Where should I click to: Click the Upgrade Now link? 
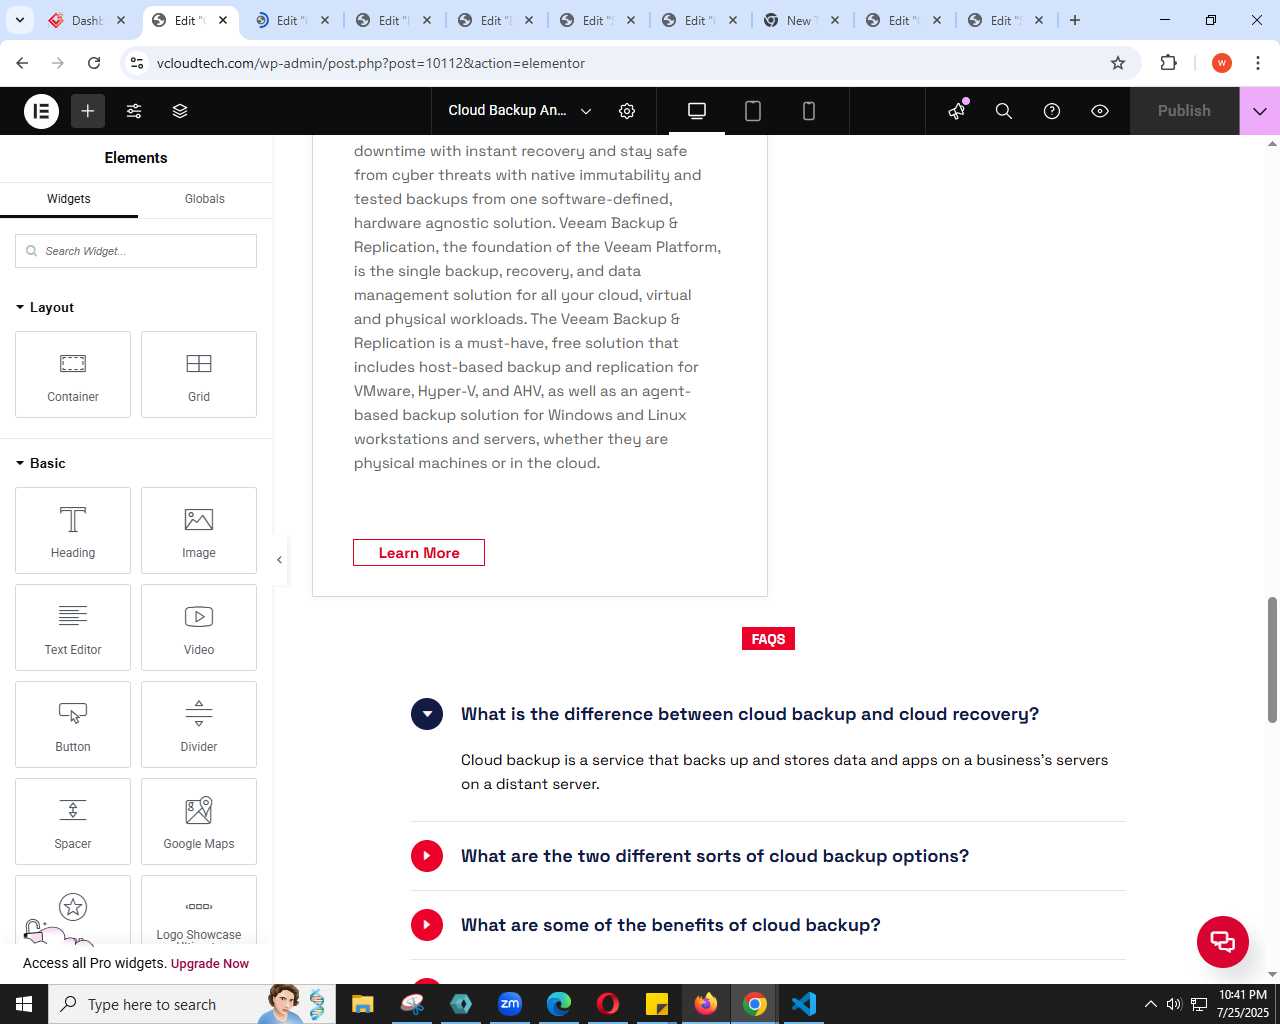coord(210,964)
